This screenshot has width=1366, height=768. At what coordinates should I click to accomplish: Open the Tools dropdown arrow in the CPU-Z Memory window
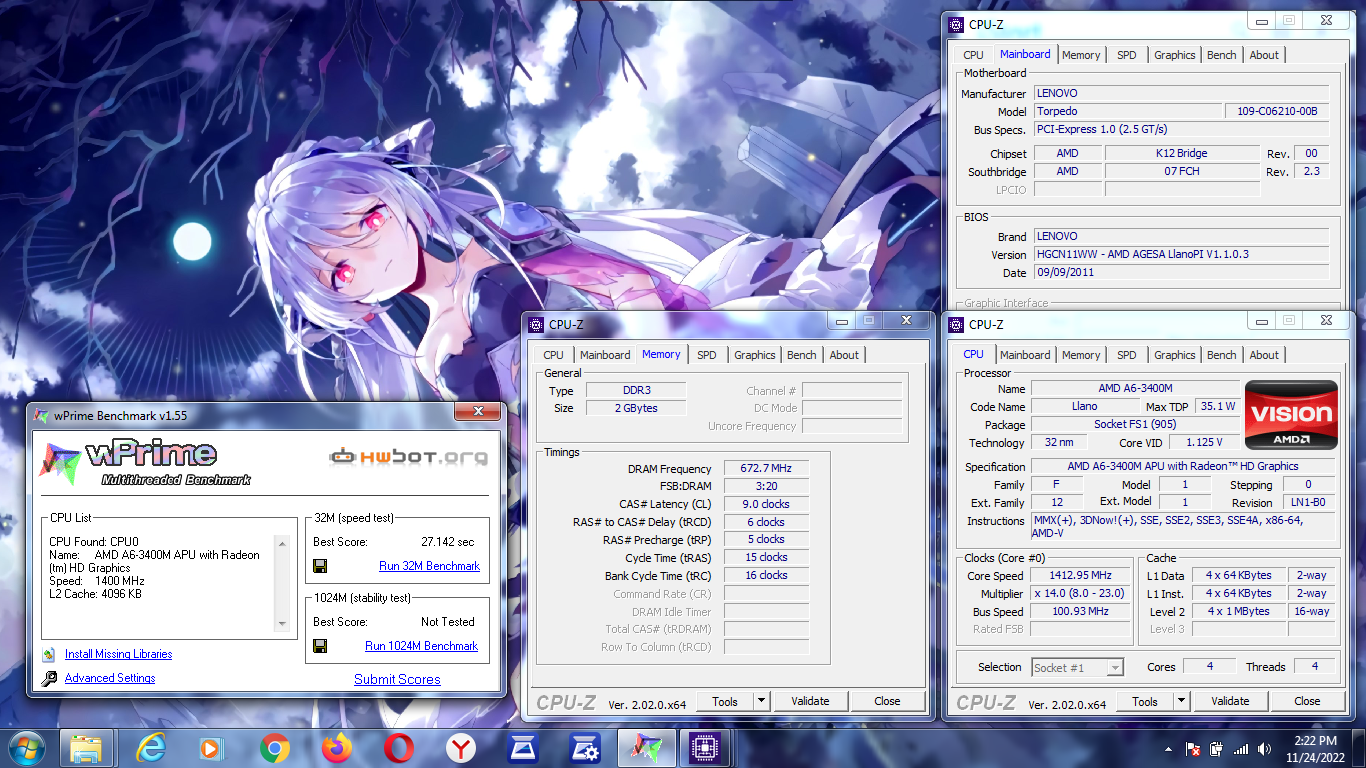coord(761,701)
